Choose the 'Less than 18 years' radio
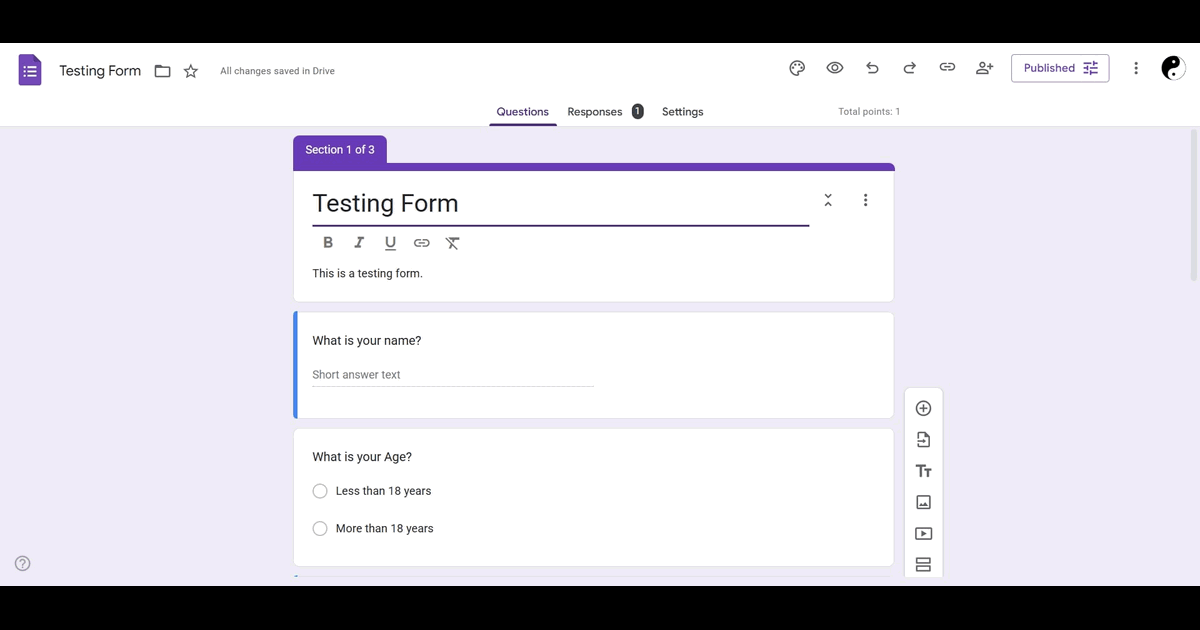 click(x=320, y=491)
